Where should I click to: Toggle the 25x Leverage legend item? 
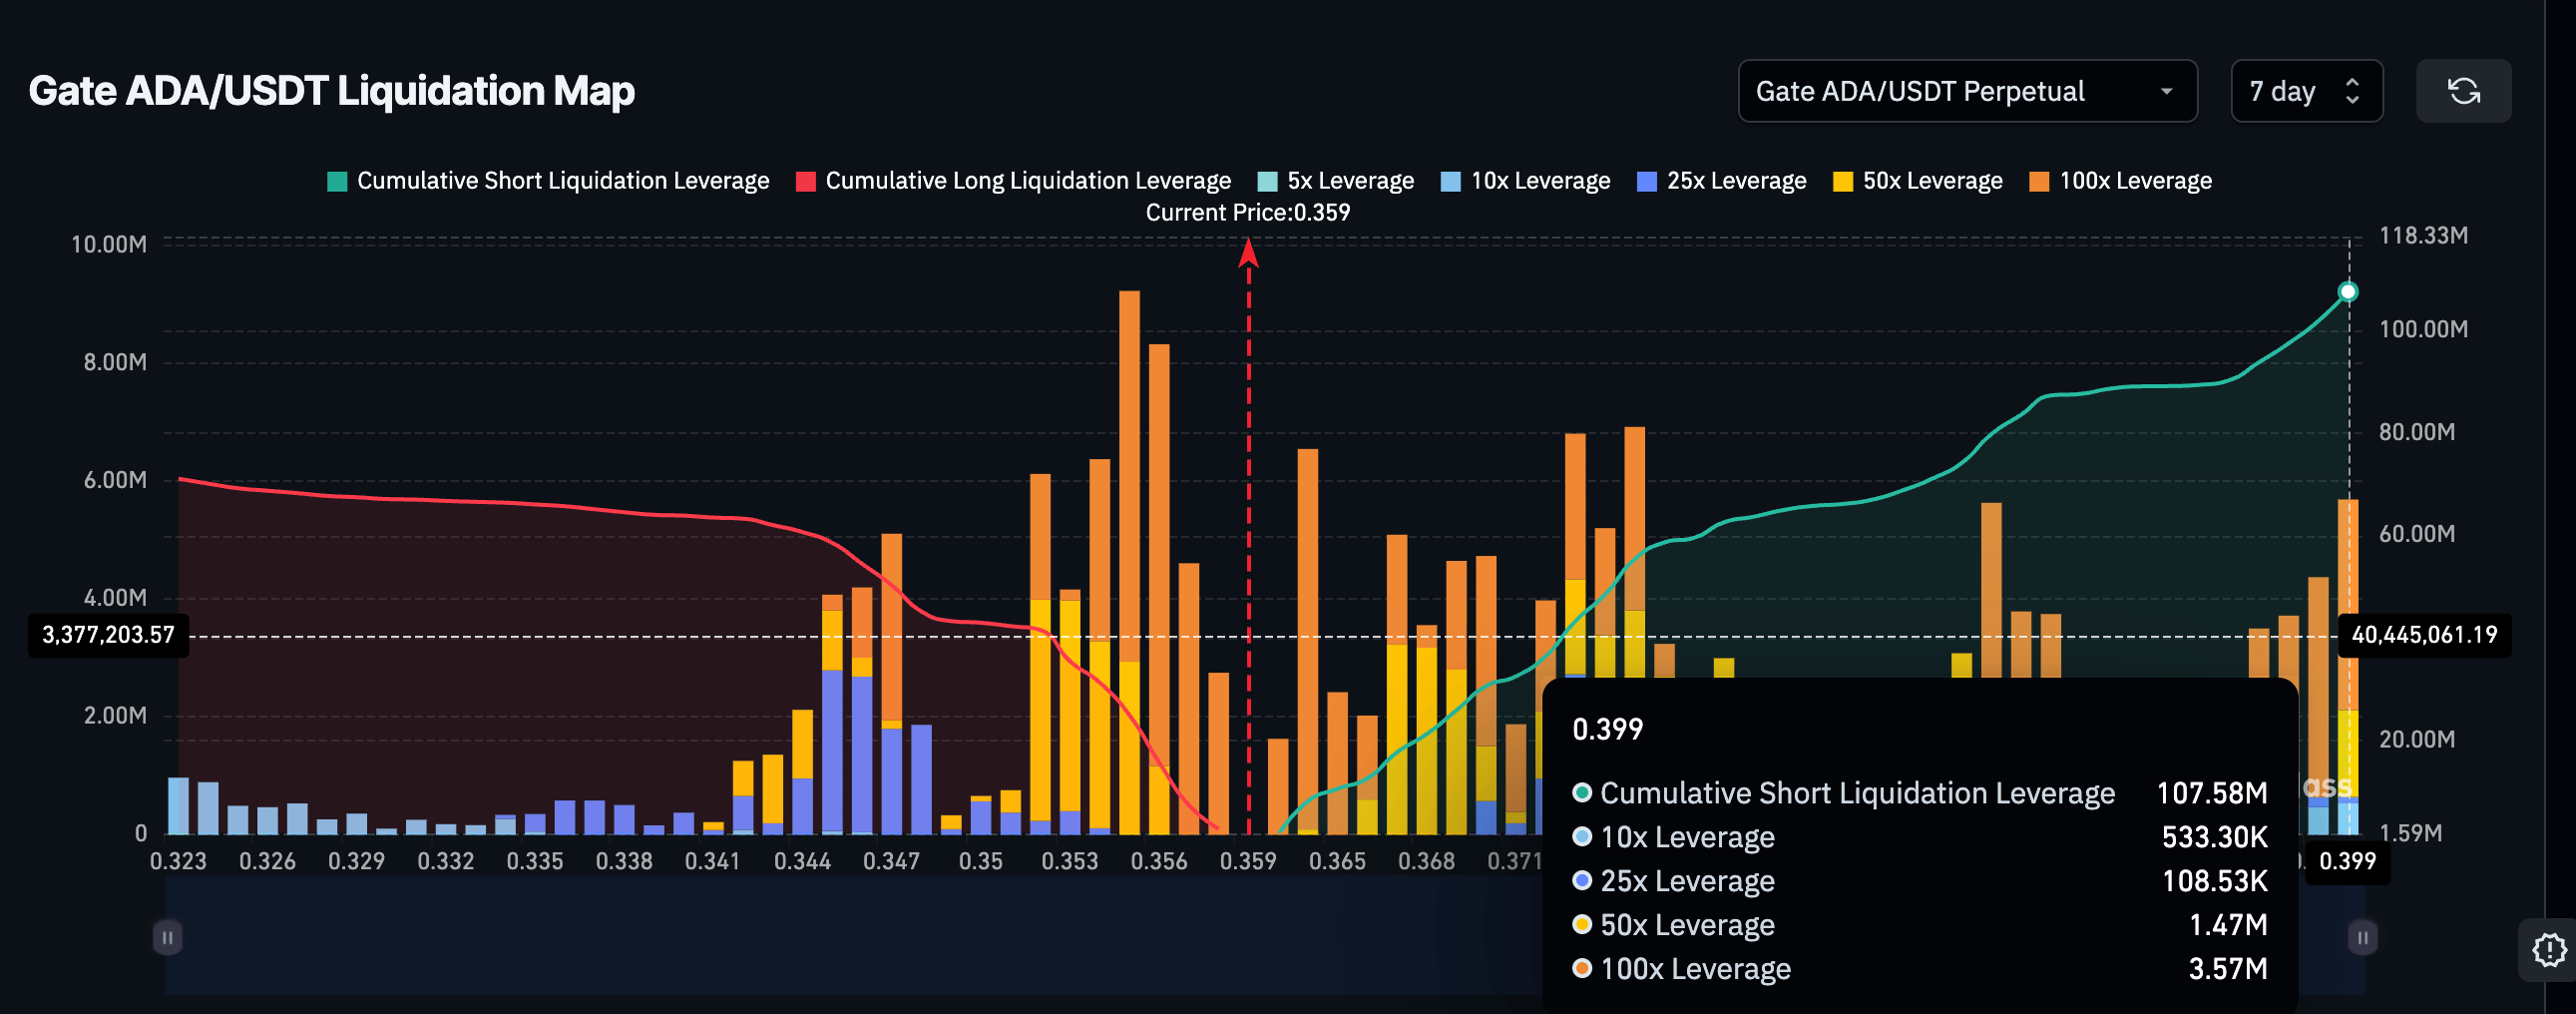[1721, 181]
